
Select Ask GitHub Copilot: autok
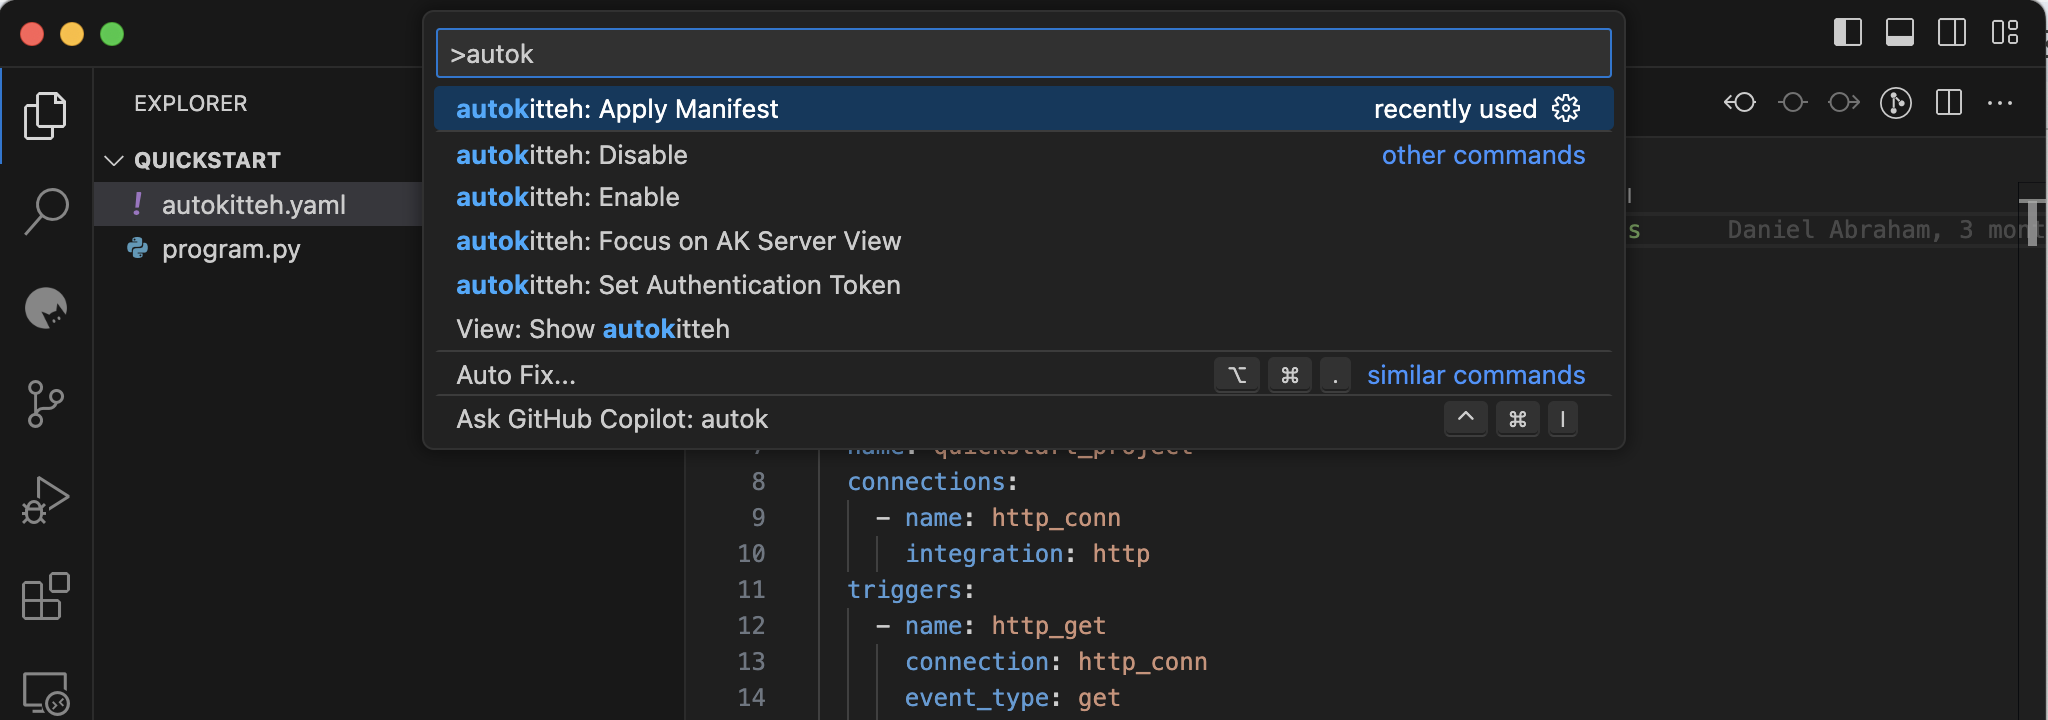point(1024,419)
